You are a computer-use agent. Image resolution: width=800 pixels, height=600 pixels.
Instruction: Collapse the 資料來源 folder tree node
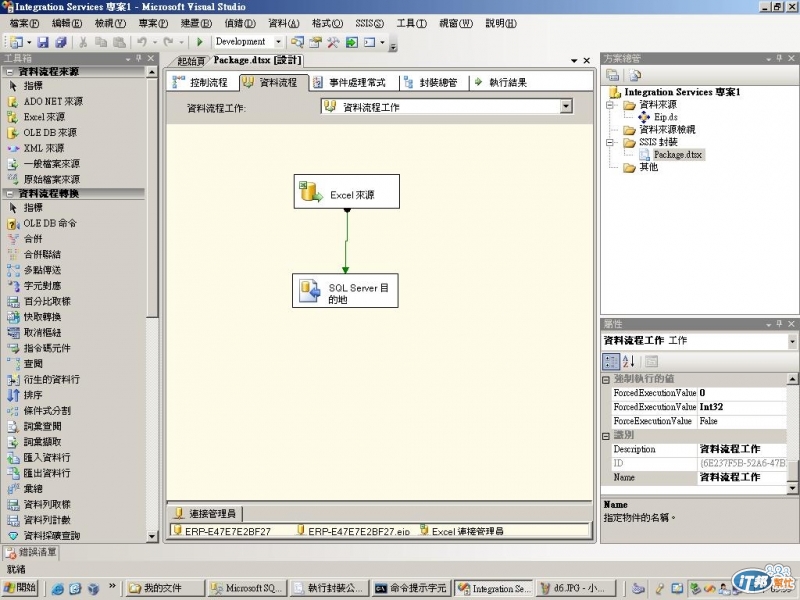click(610, 105)
